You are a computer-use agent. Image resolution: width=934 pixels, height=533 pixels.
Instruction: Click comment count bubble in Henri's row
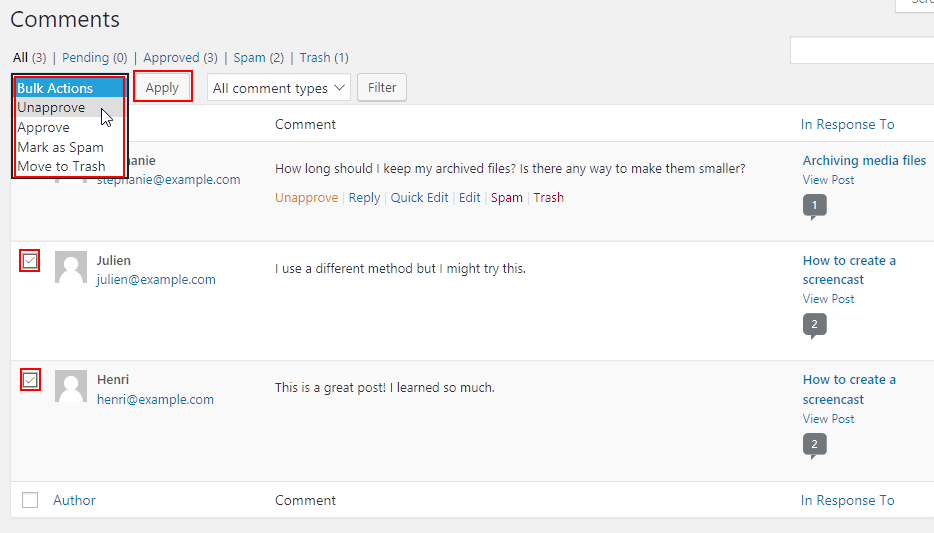[814, 444]
